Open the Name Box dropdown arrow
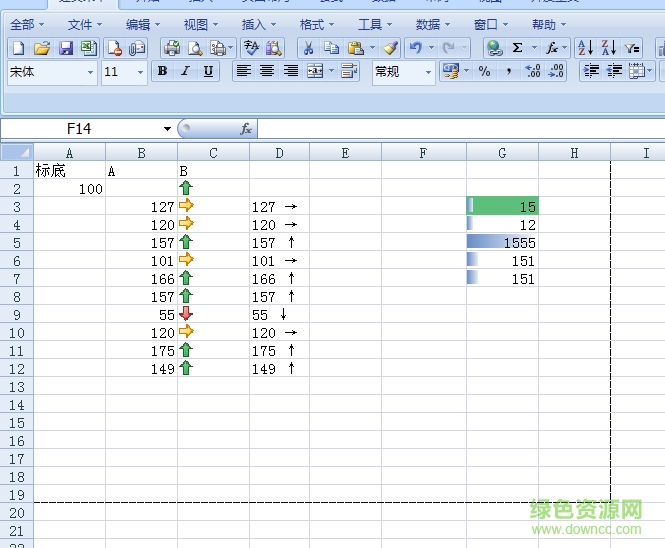This screenshot has height=548, width=665. 167,129
